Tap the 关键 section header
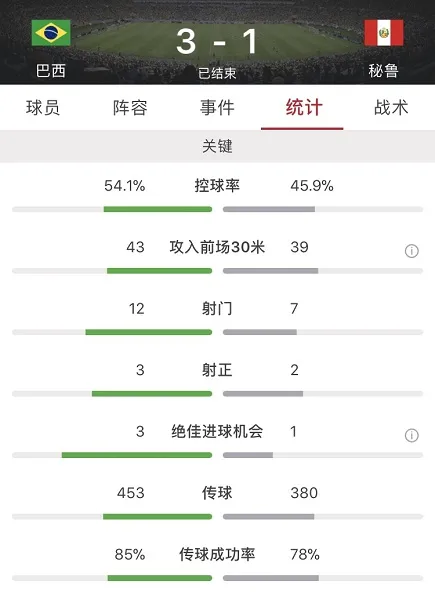Viewport: 435px width, 592px height. (218, 146)
